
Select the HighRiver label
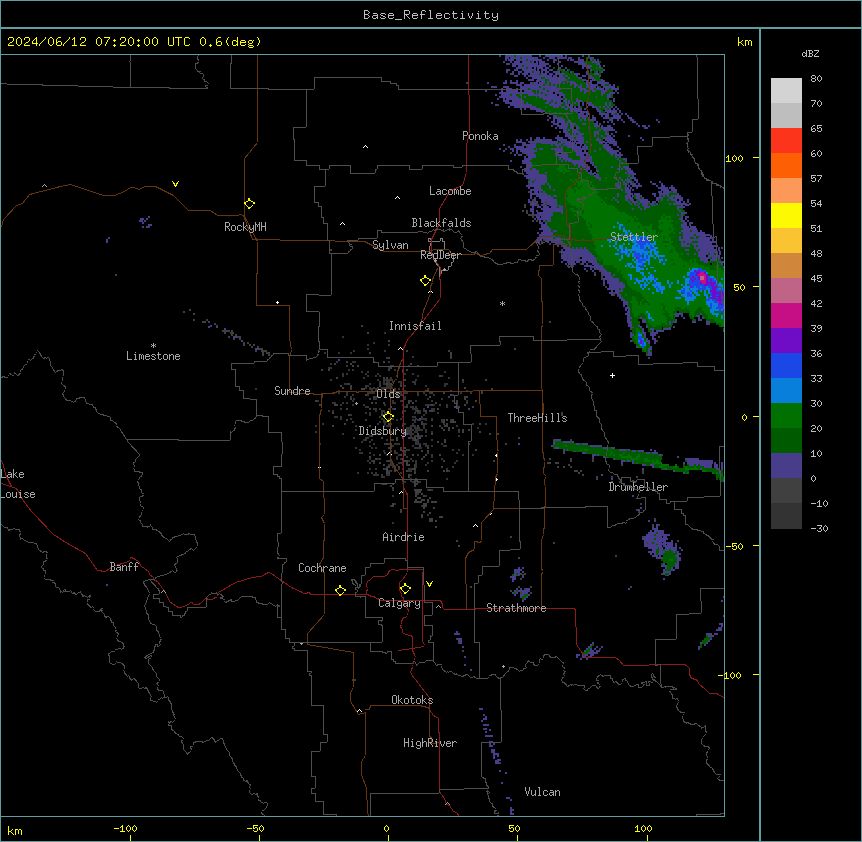[x=430, y=743]
